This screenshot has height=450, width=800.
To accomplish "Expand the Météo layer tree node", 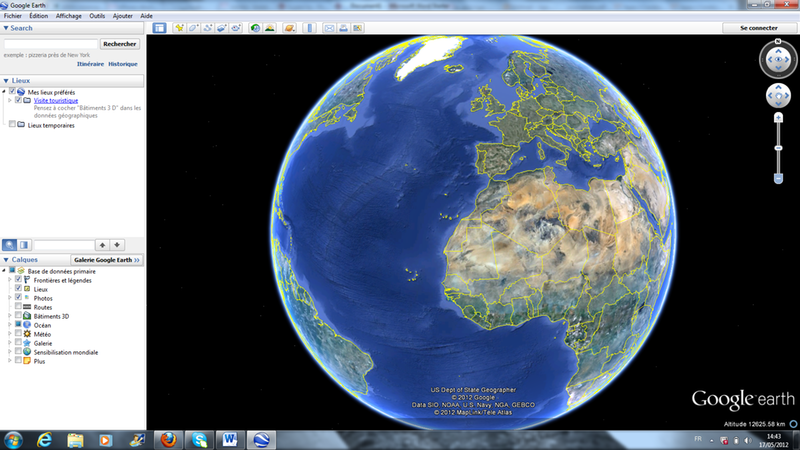I will coord(10,334).
